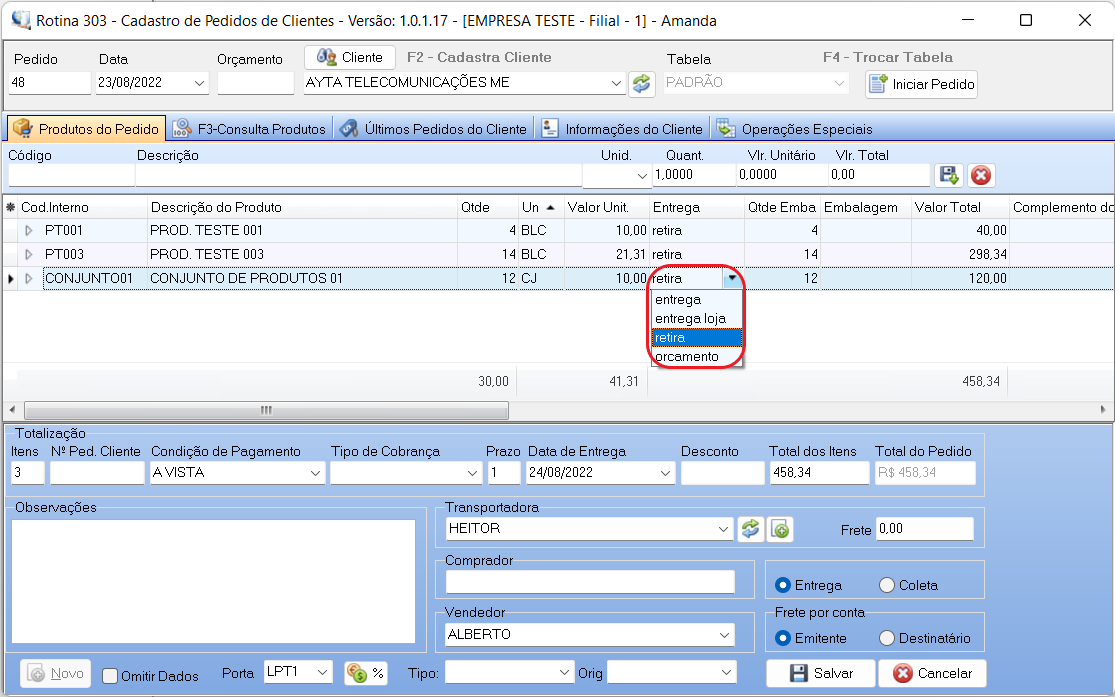Switch to Produtos do Pedido tab
Viewport: 1115px width, 697px height.
pos(86,129)
